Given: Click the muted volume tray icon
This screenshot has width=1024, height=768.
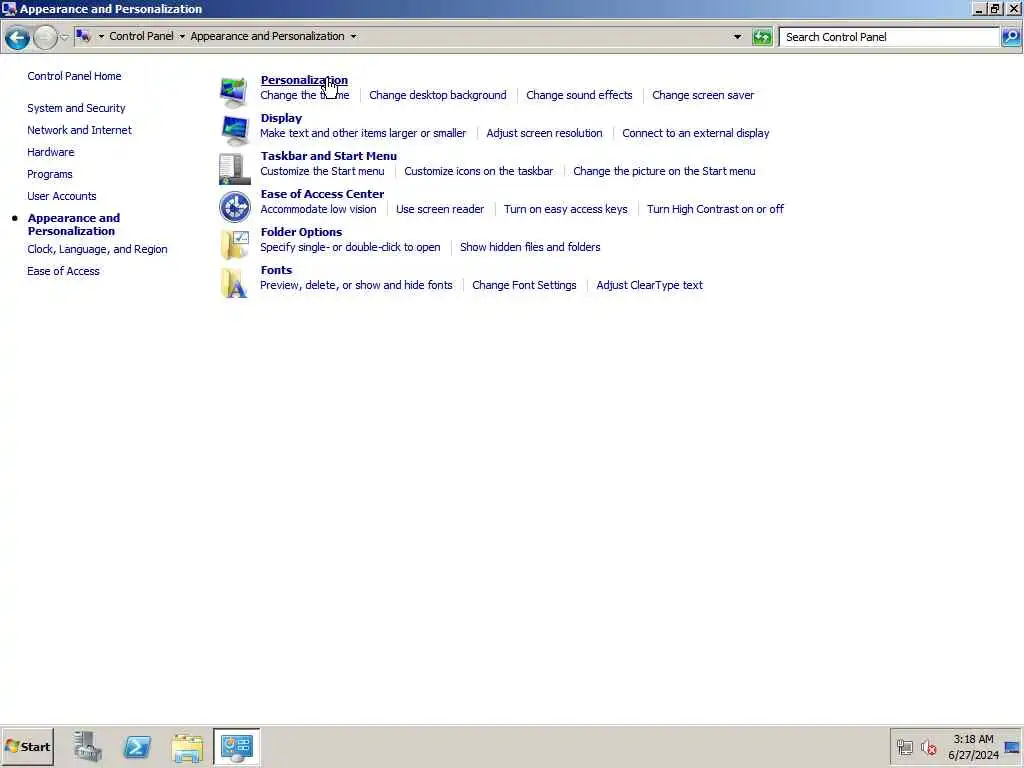Looking at the screenshot, I should 928,747.
